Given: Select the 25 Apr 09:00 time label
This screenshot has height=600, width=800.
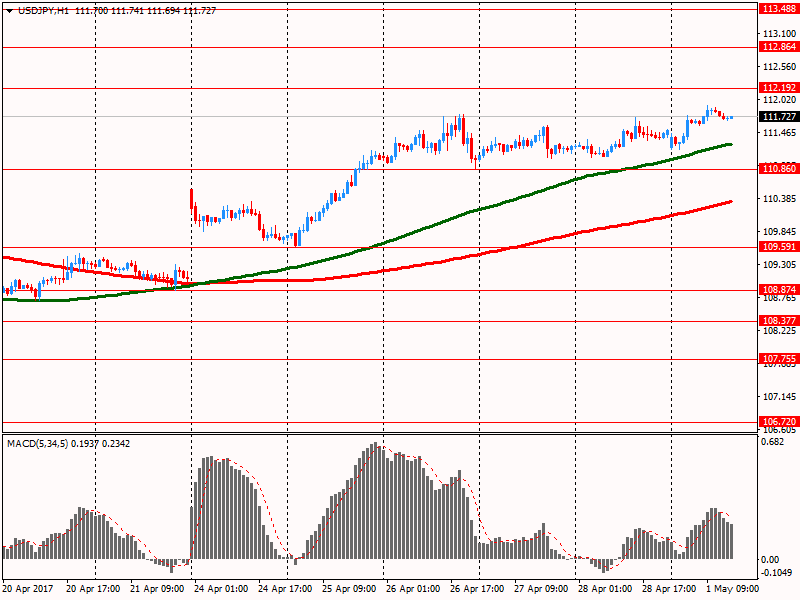Looking at the screenshot, I should 349,589.
